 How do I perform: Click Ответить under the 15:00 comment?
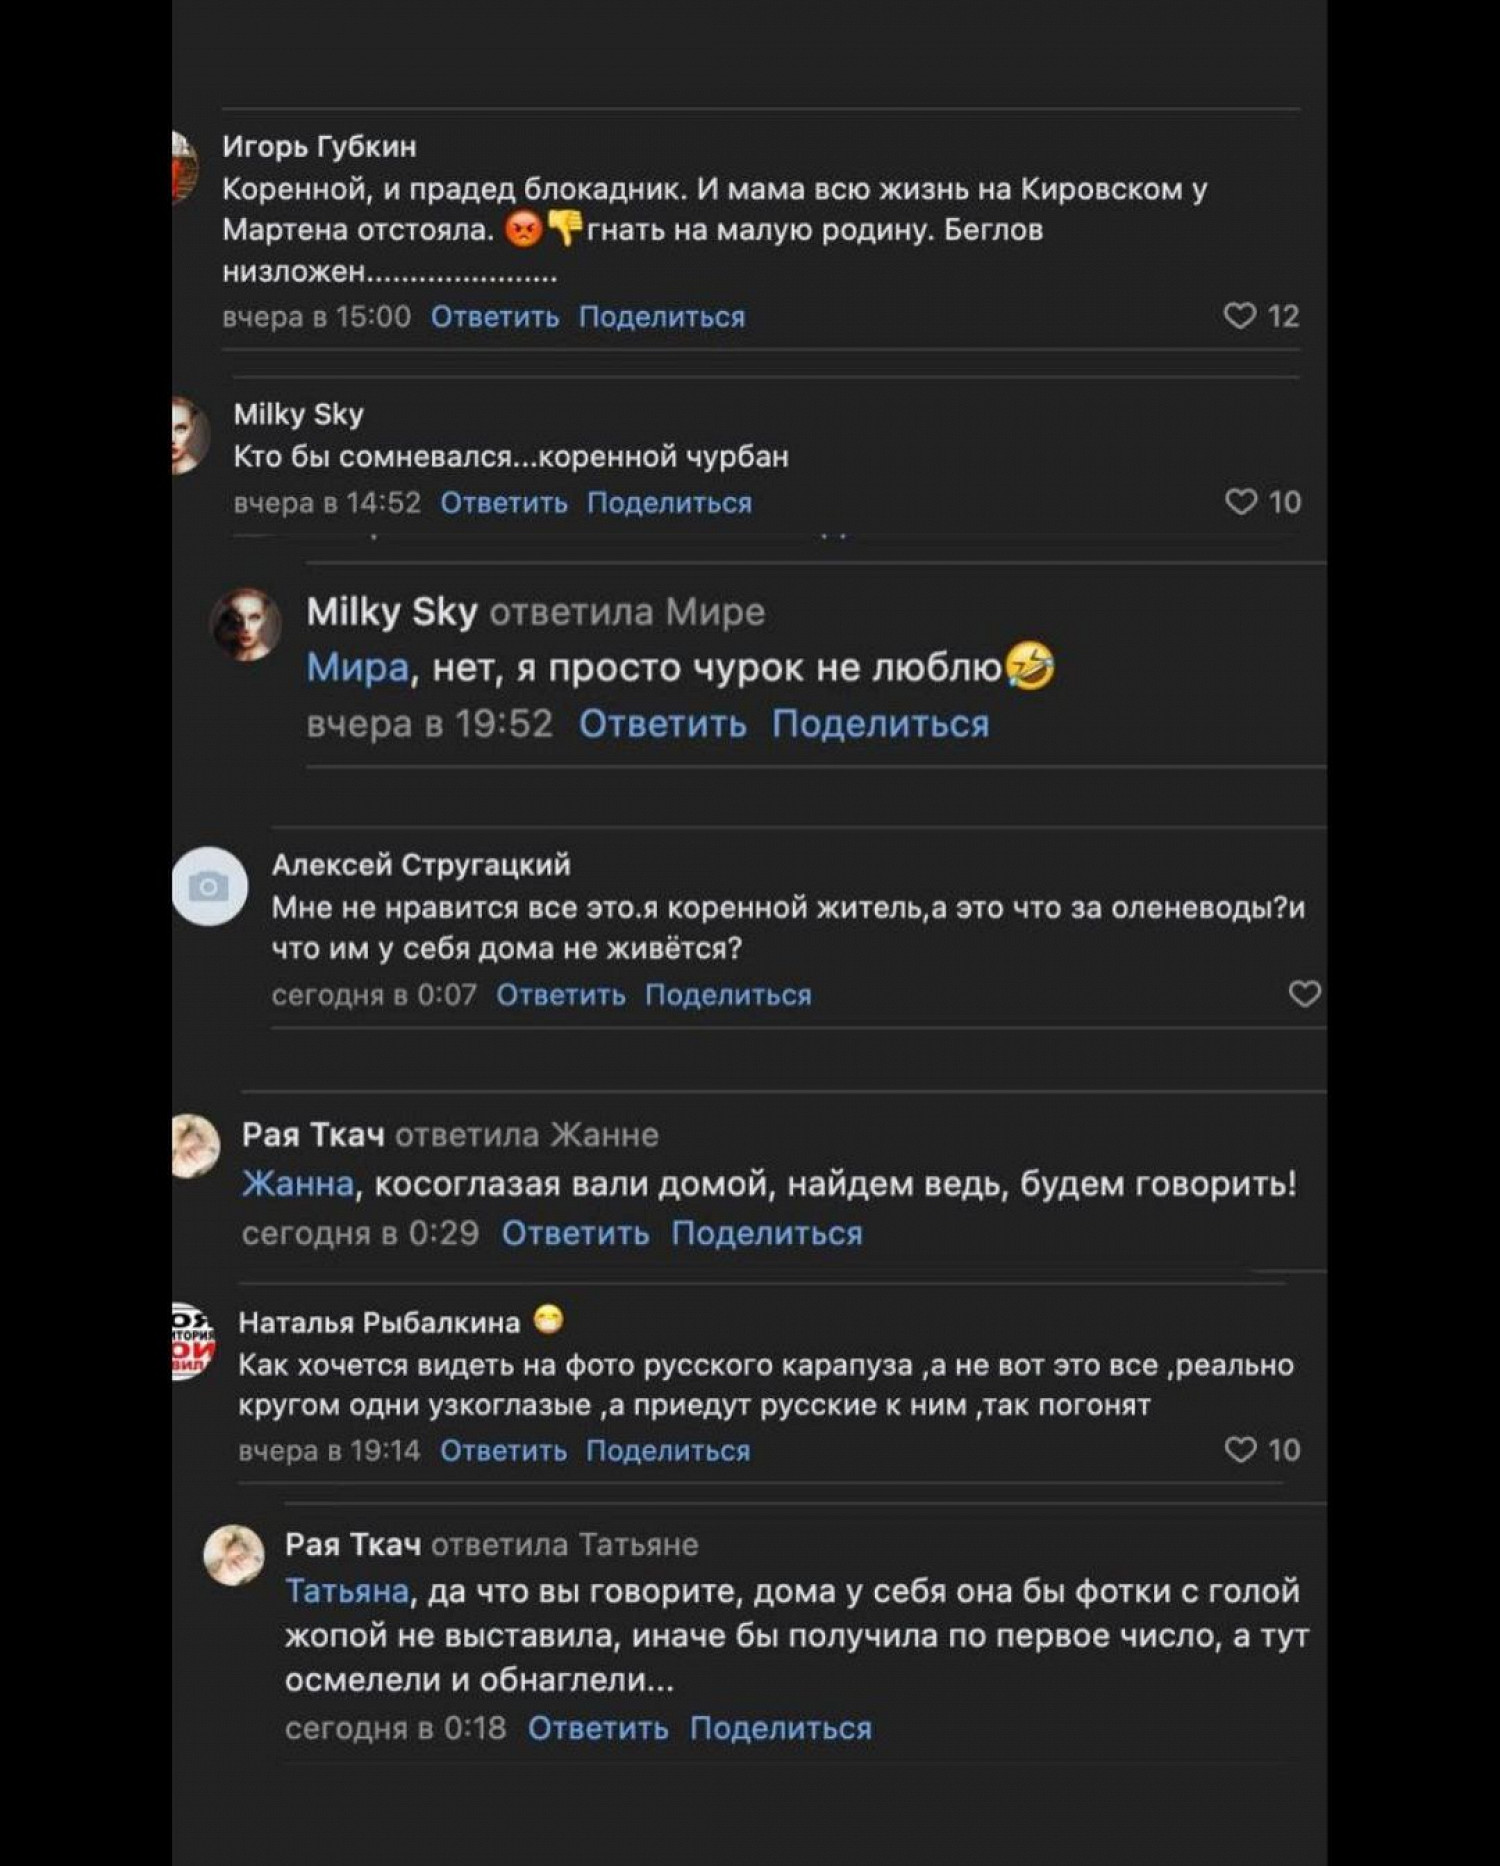pos(495,317)
